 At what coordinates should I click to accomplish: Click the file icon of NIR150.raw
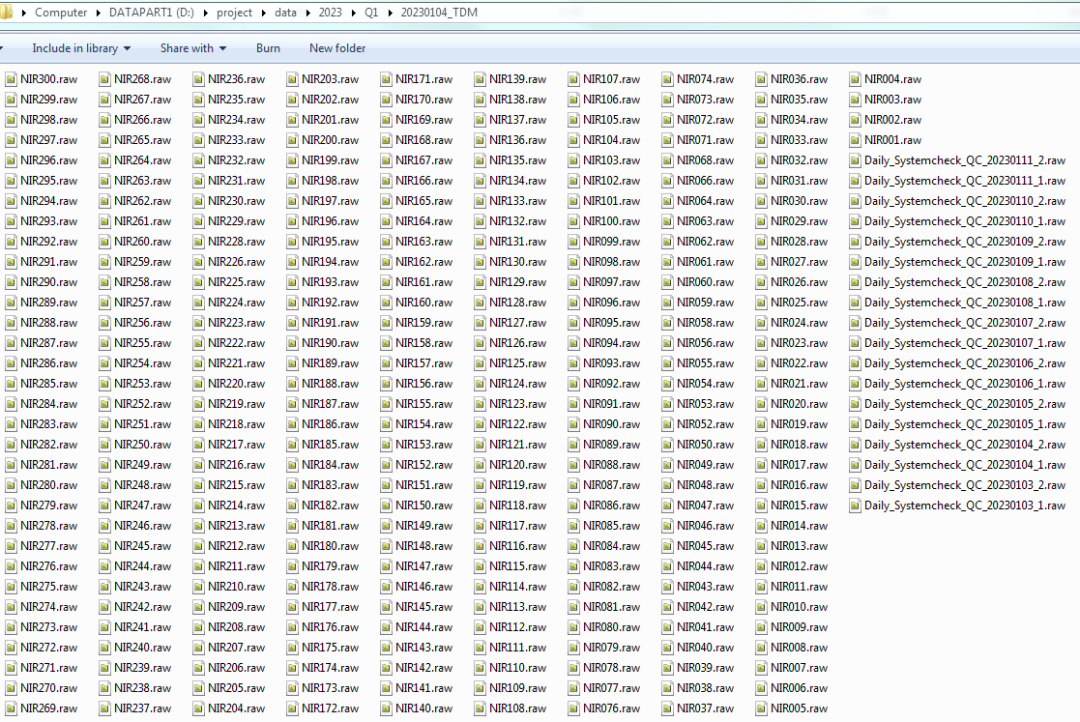click(x=386, y=506)
